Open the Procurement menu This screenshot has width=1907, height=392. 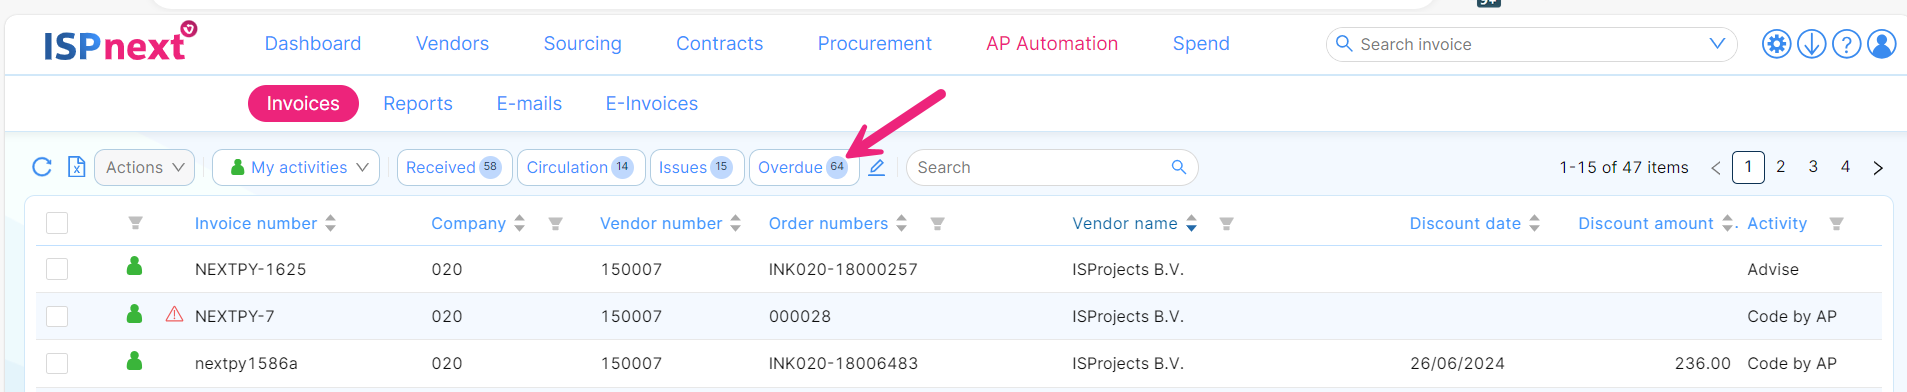point(874,43)
